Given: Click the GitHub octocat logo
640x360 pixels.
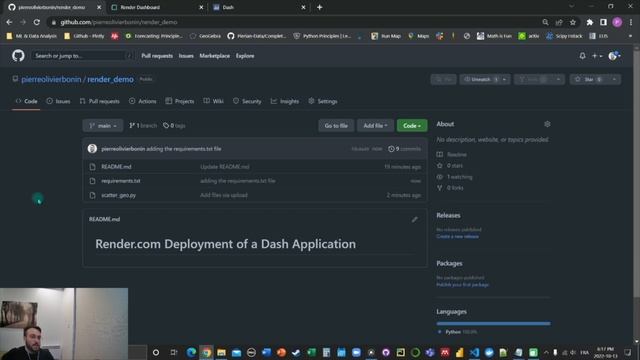Looking at the screenshot, I should tap(18, 56).
